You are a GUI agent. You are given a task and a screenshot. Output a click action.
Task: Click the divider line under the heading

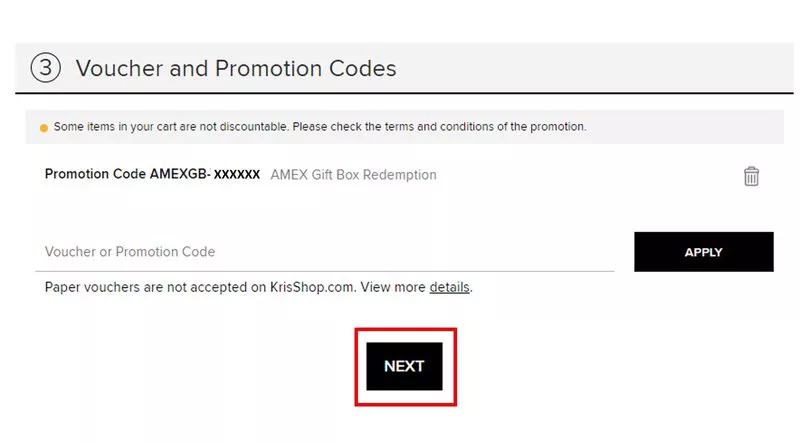(400, 93)
